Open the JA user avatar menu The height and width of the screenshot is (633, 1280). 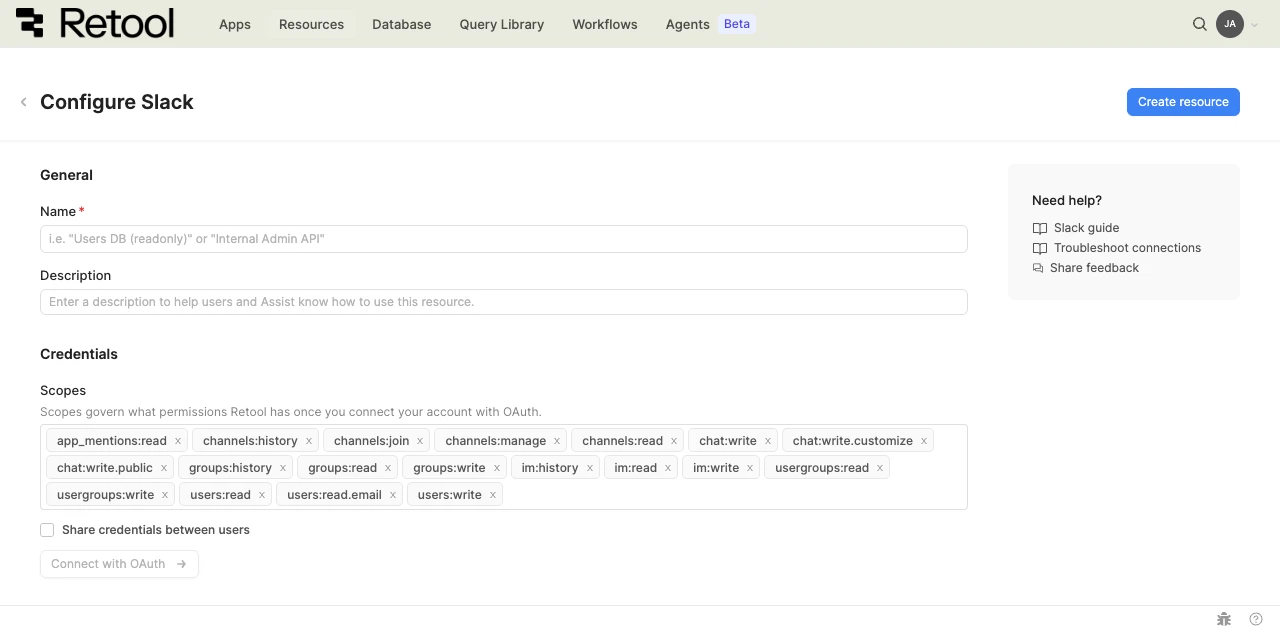point(1230,24)
